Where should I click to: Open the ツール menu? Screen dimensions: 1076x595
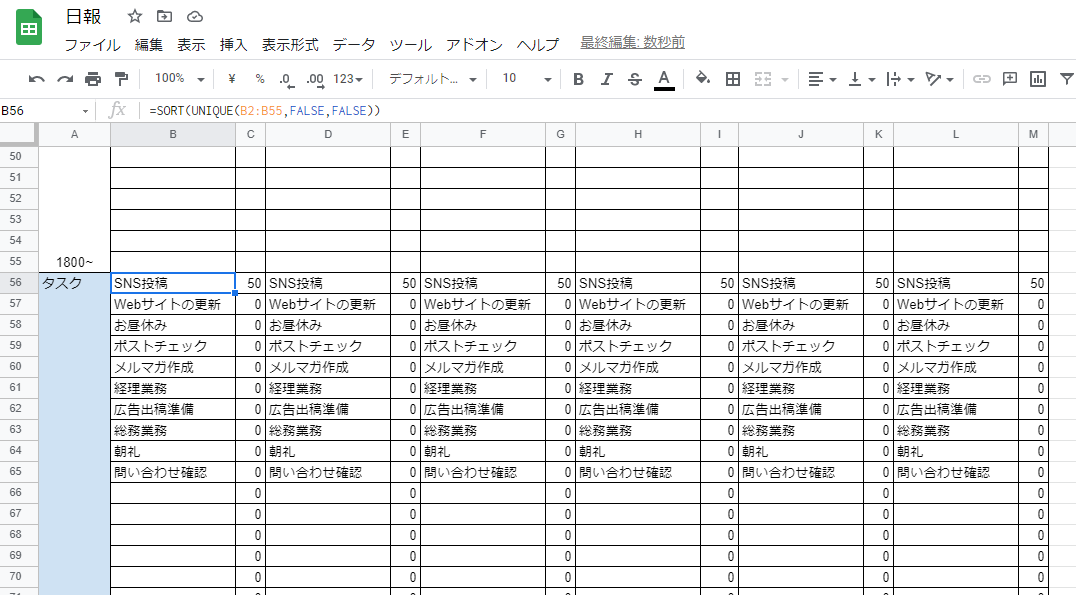[x=410, y=45]
